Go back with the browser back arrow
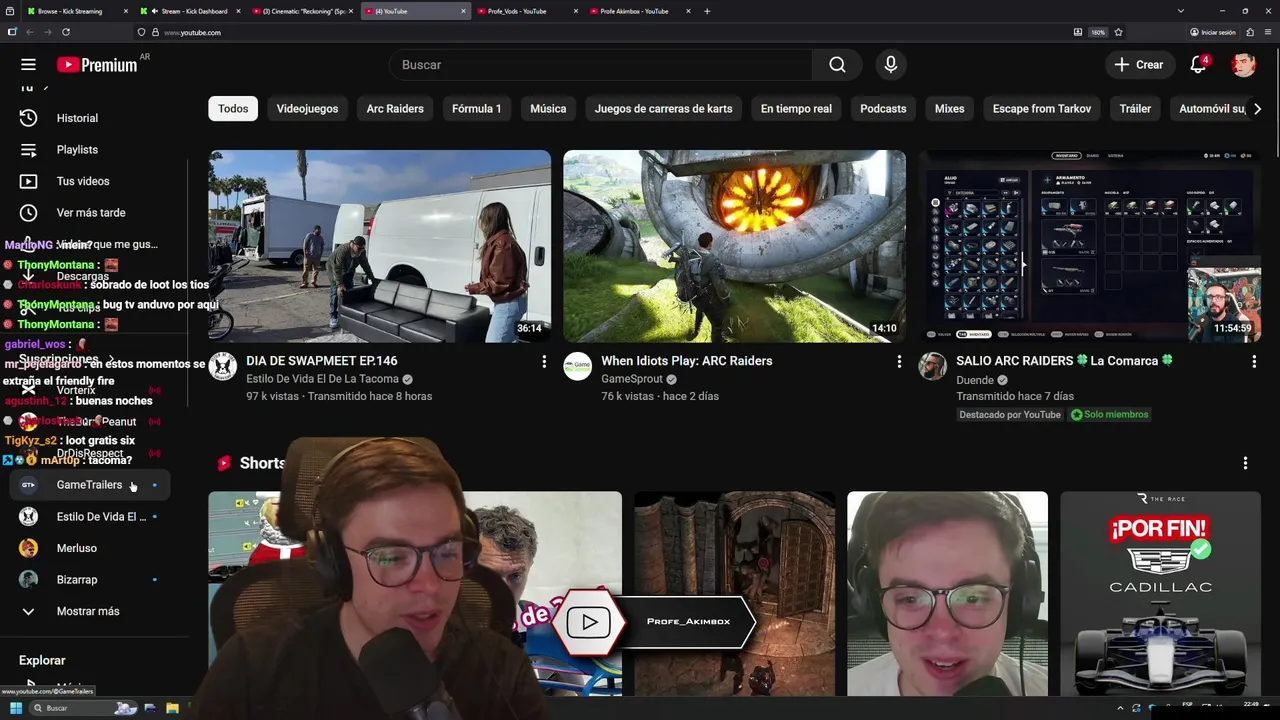 click(29, 32)
